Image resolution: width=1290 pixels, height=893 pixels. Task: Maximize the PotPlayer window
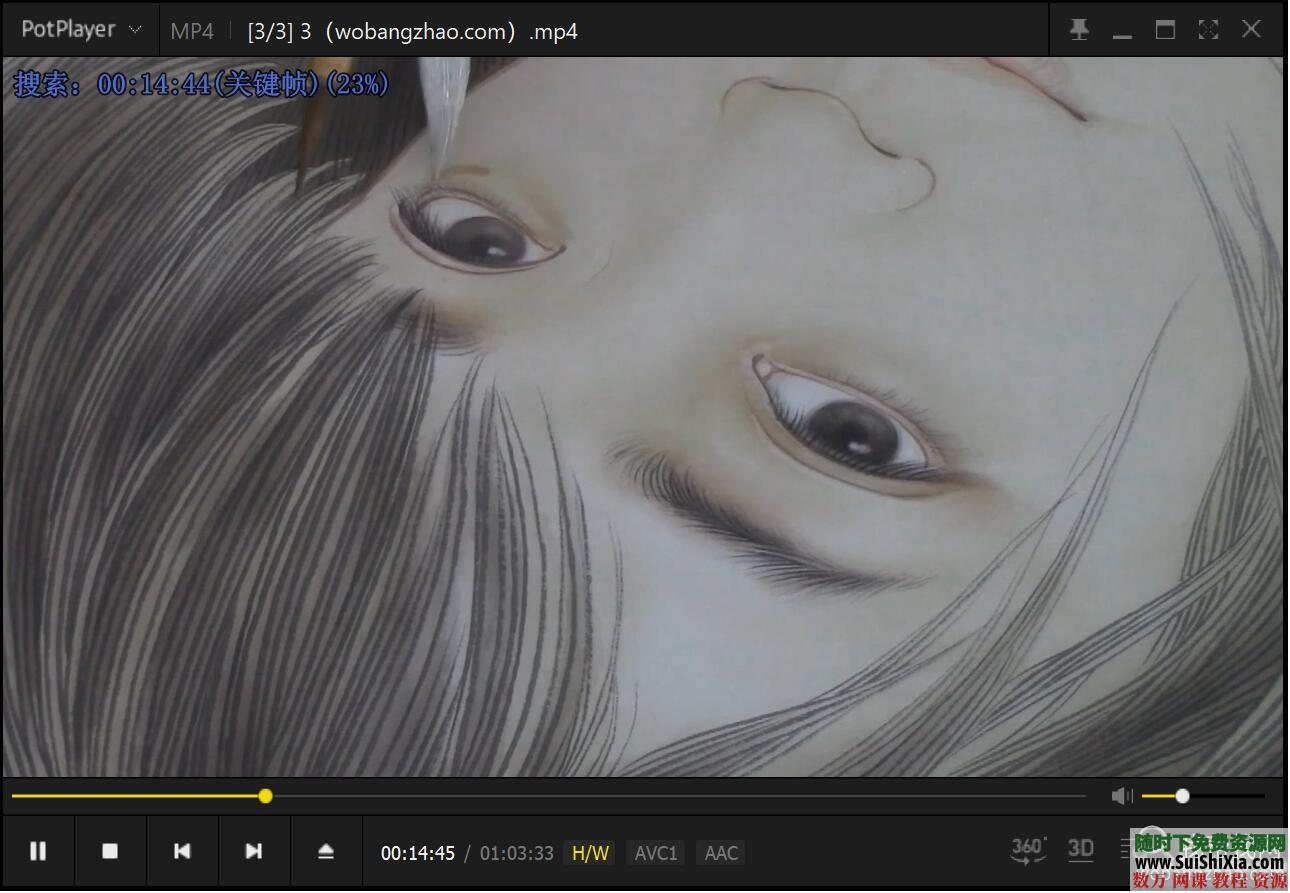pyautogui.click(x=1165, y=30)
